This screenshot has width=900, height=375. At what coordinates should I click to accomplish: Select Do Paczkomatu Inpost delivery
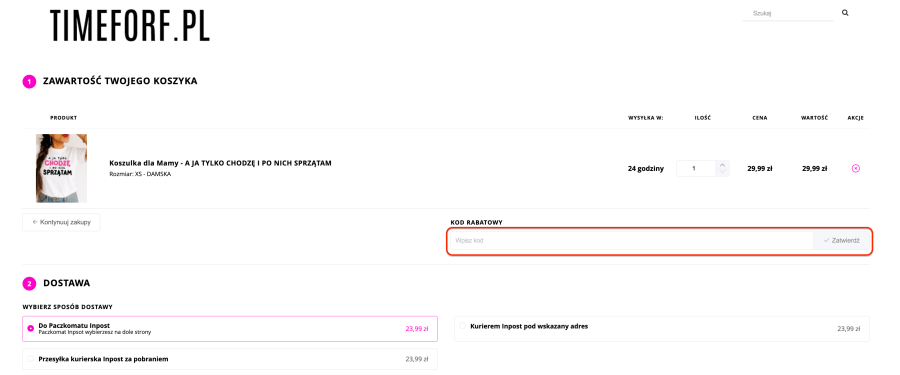(x=230, y=328)
